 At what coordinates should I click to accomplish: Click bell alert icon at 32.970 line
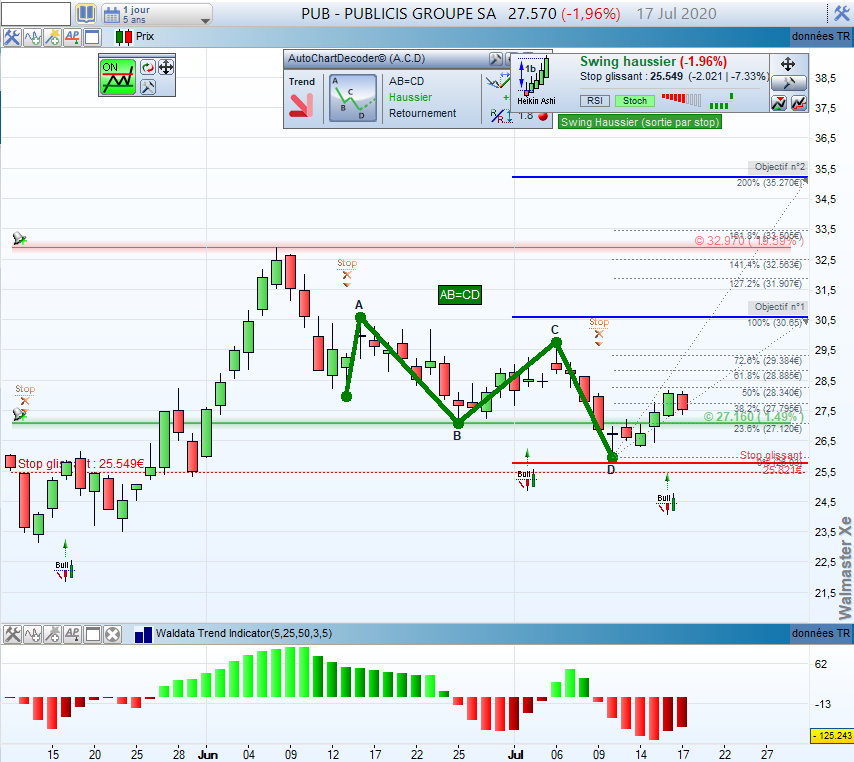[x=20, y=238]
